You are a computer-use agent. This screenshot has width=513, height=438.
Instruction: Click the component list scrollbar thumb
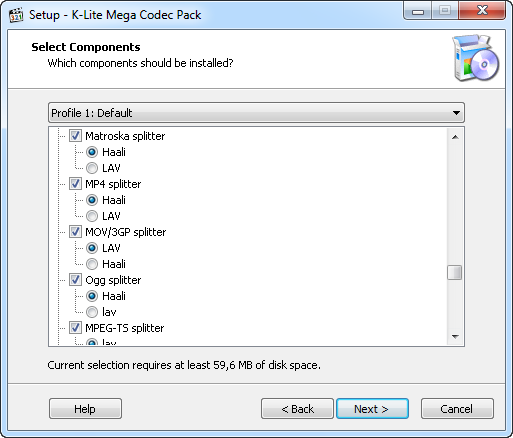tap(455, 273)
